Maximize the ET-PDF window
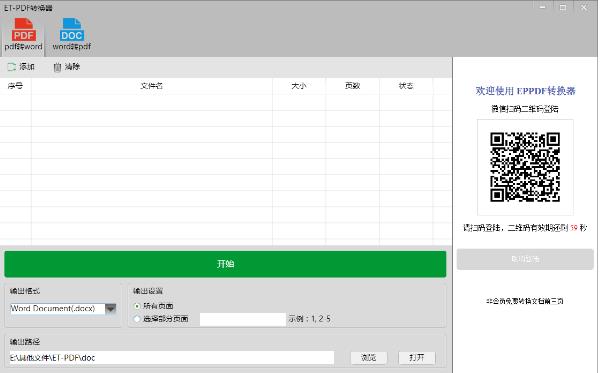The width and height of the screenshot is (602, 373). pyautogui.click(x=563, y=7)
